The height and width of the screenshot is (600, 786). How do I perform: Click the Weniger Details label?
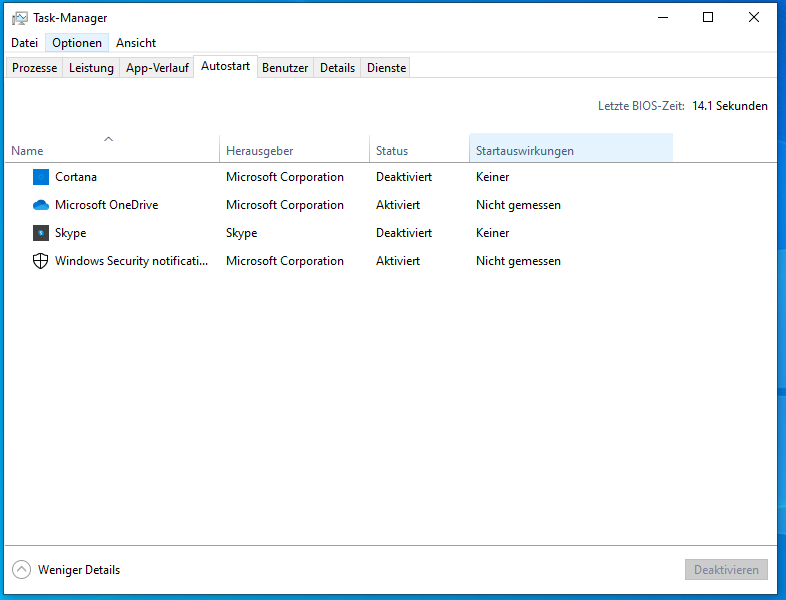(x=79, y=570)
